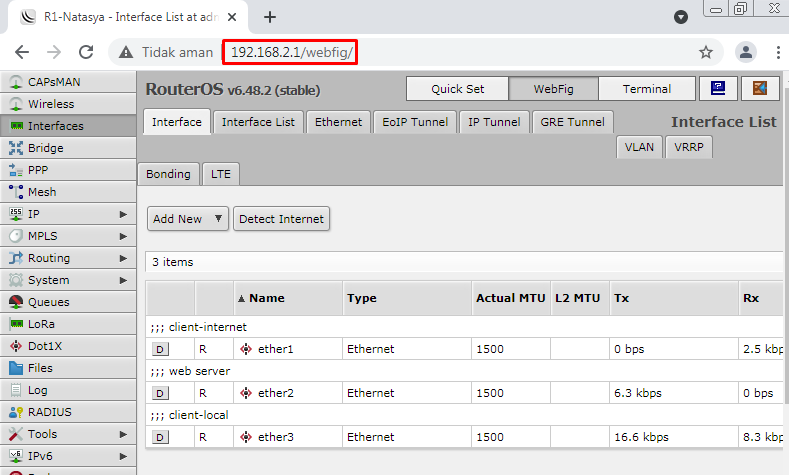Click the WebFig button

click(x=554, y=89)
